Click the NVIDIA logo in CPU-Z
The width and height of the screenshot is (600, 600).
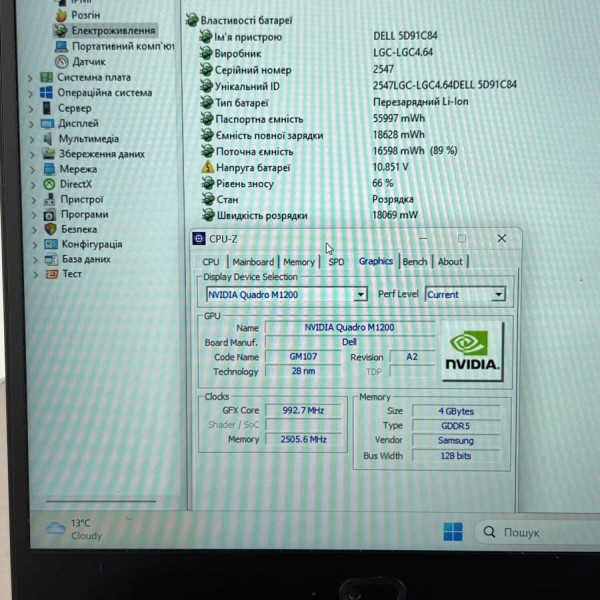[473, 351]
